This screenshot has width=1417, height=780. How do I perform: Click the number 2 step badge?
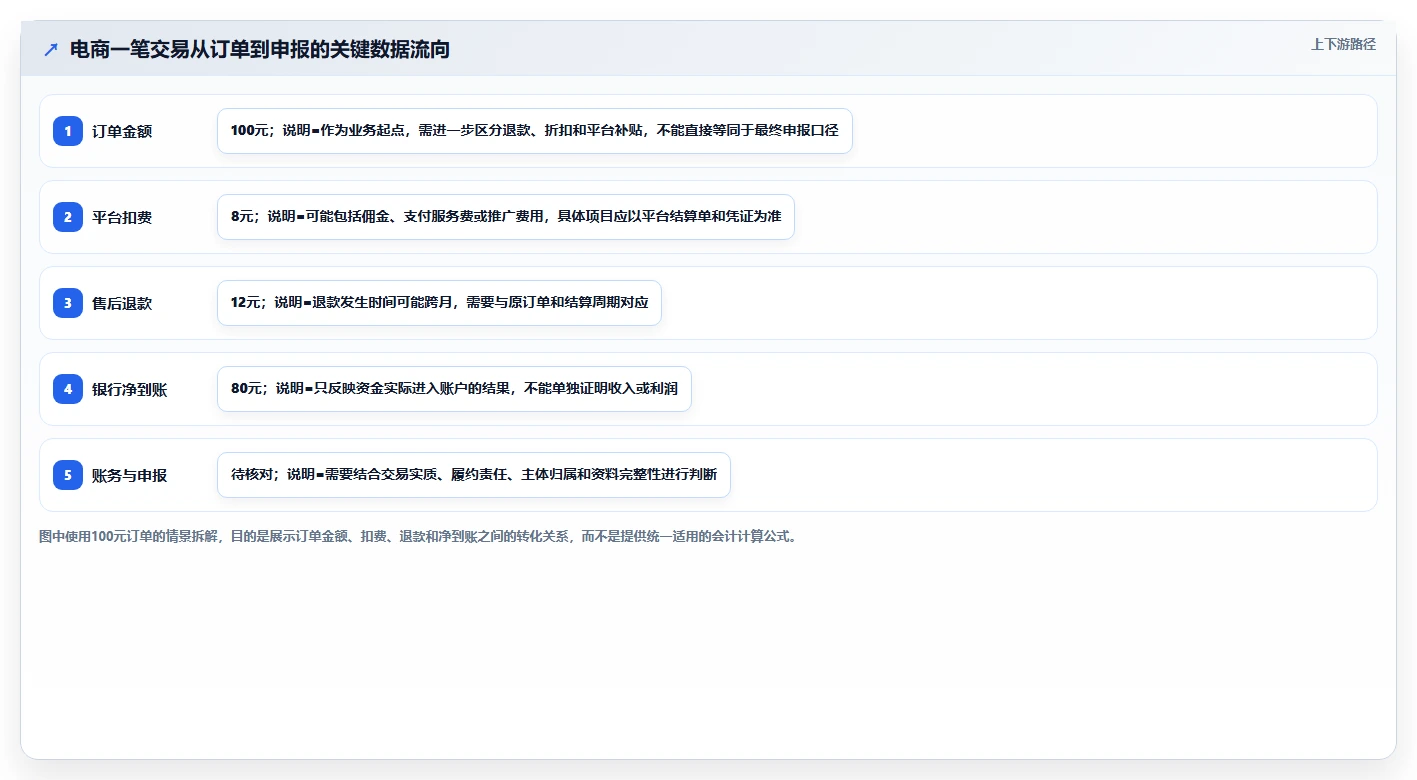coord(68,217)
